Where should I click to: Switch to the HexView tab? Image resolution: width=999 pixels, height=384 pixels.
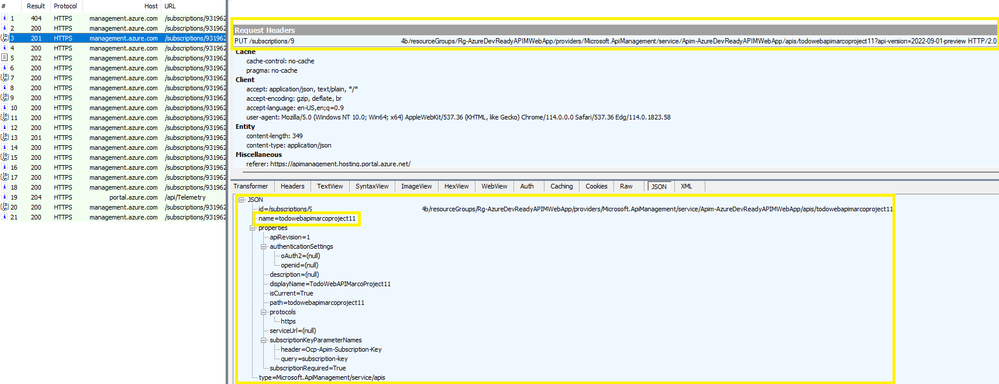pos(457,187)
